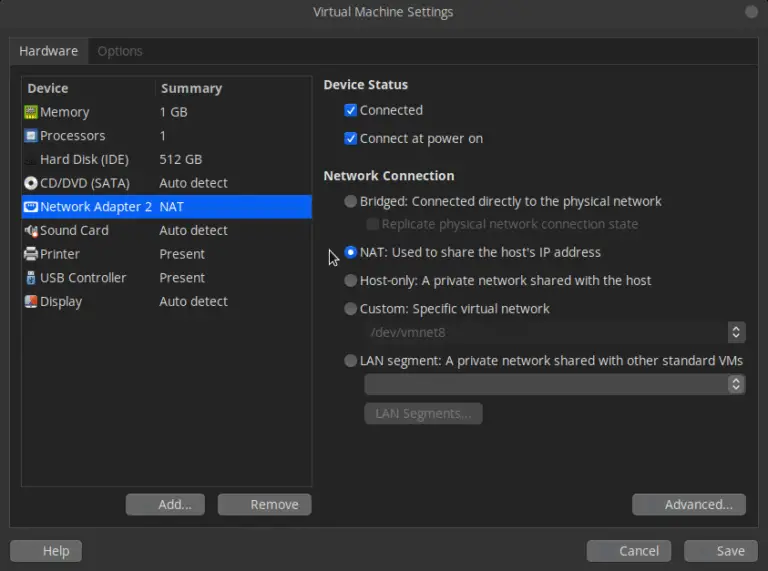Cancel the Virtual Machine Settings dialog
This screenshot has height=571, width=768.
click(629, 551)
